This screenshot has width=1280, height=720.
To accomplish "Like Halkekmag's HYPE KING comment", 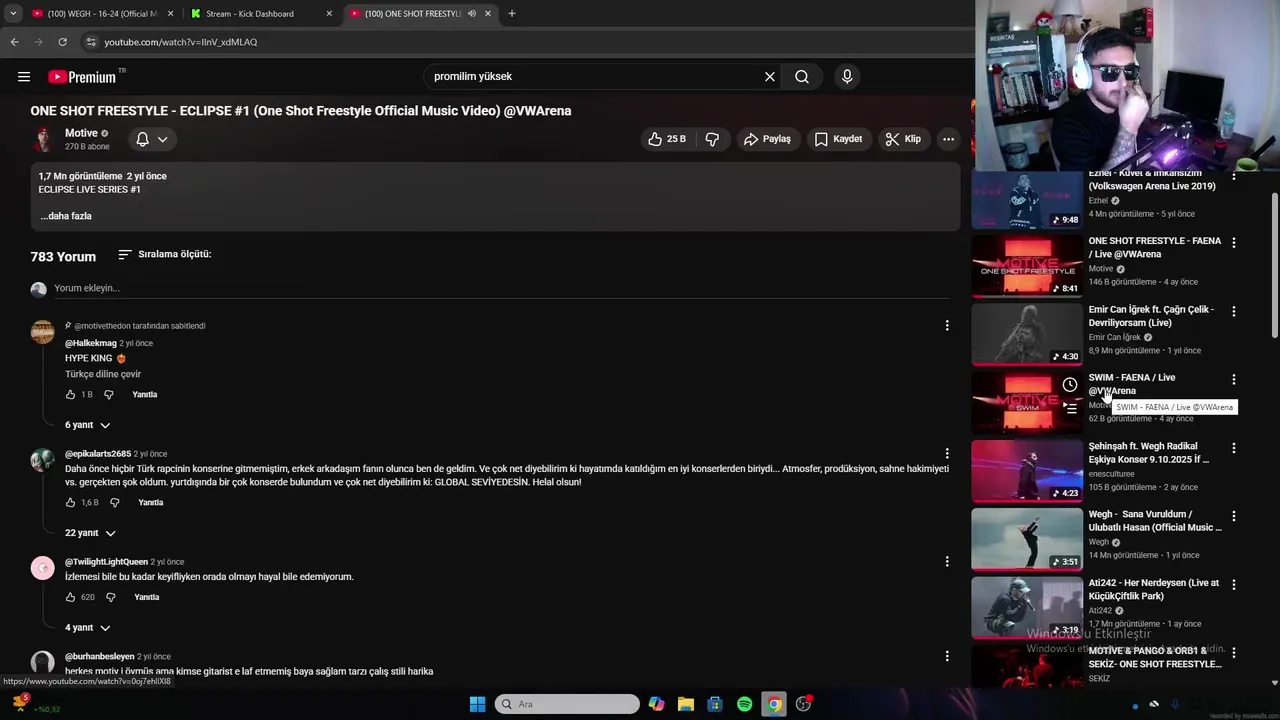I will (x=70, y=395).
